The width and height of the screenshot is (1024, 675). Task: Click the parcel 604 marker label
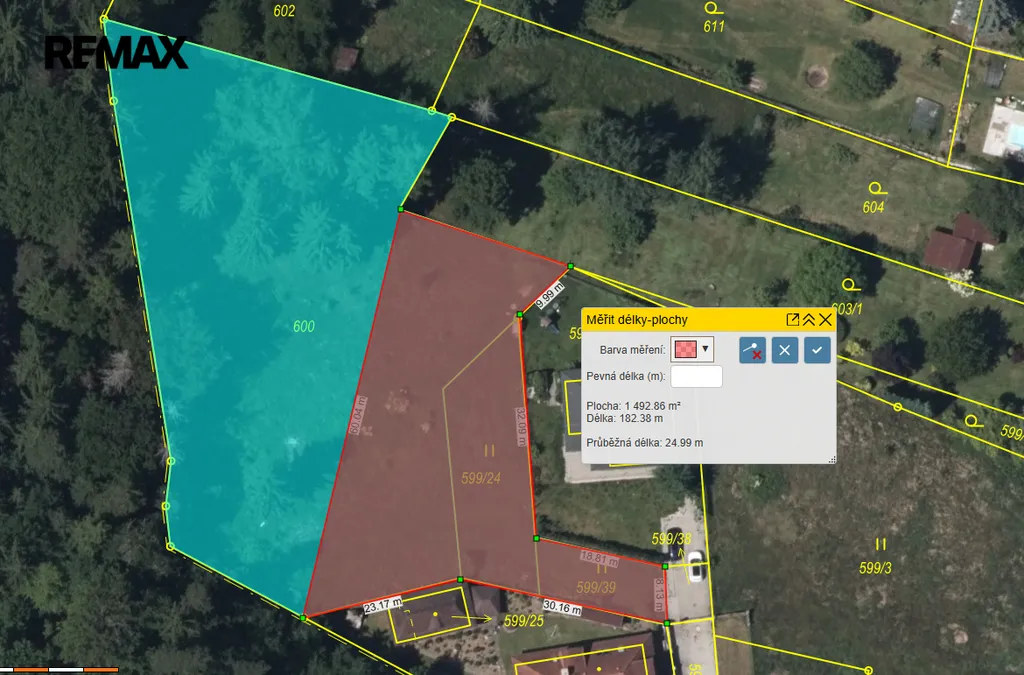874,206
